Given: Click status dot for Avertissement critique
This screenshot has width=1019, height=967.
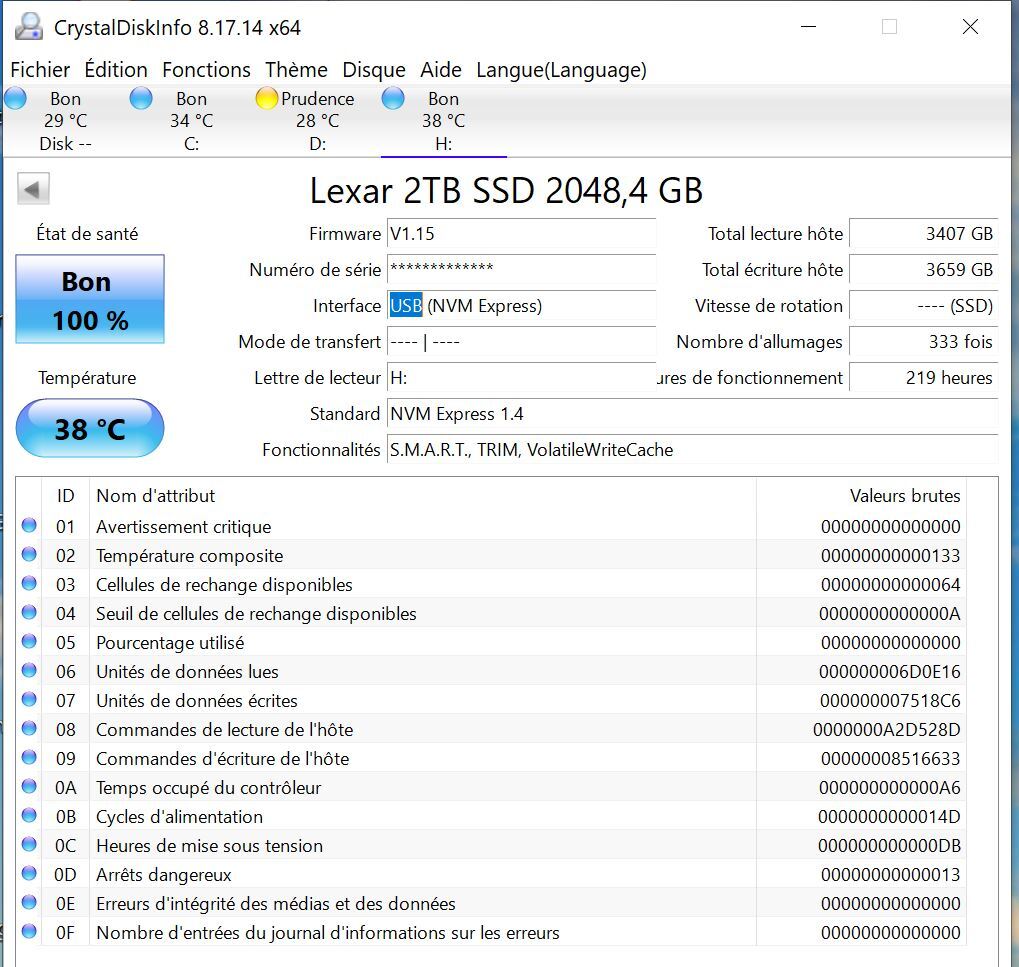Looking at the screenshot, I should tap(29, 525).
